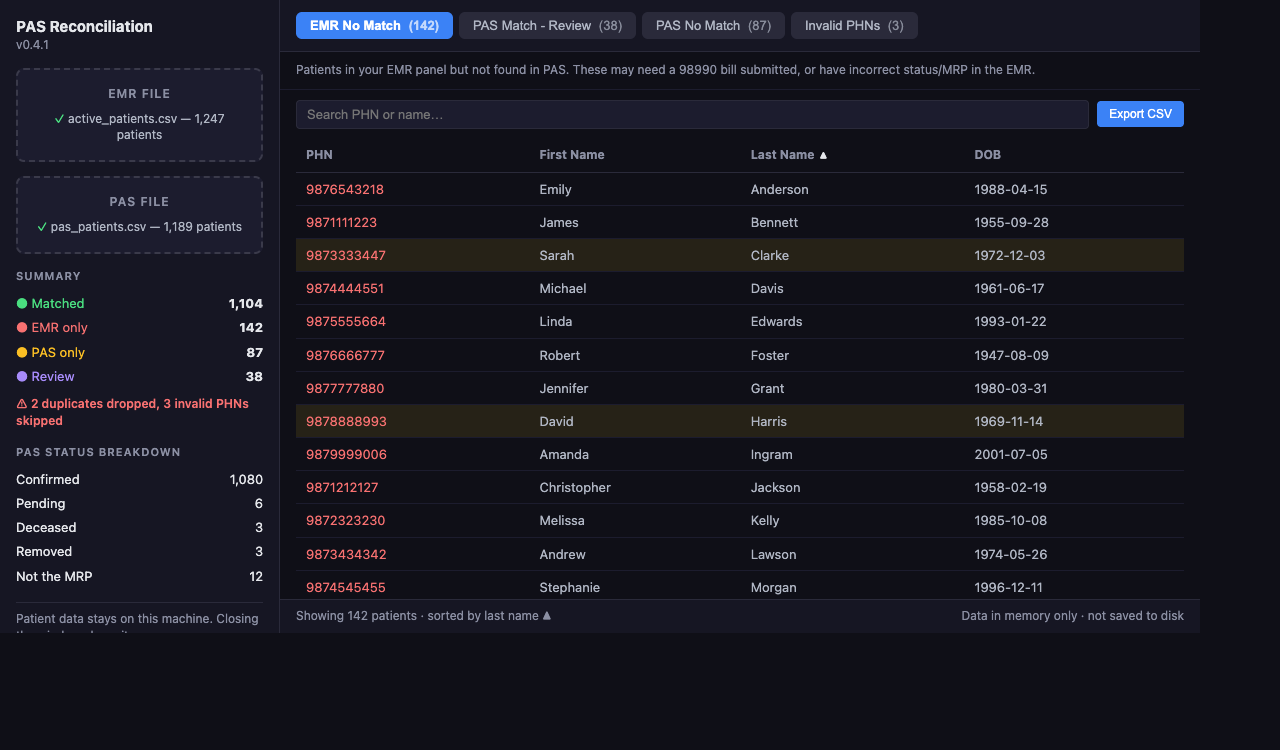
Task: Click the Removed status breakdown row
Action: pyautogui.click(x=139, y=551)
